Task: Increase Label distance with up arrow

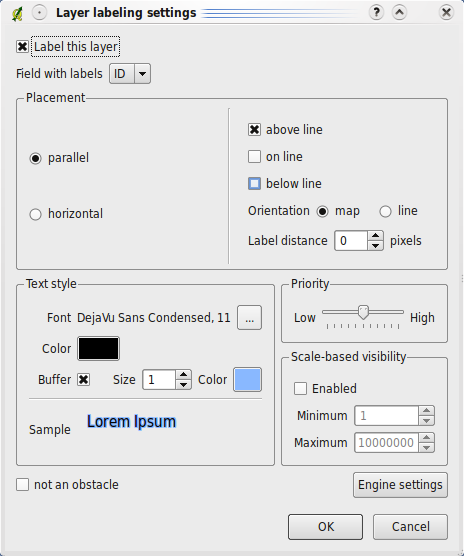Action: click(375, 236)
